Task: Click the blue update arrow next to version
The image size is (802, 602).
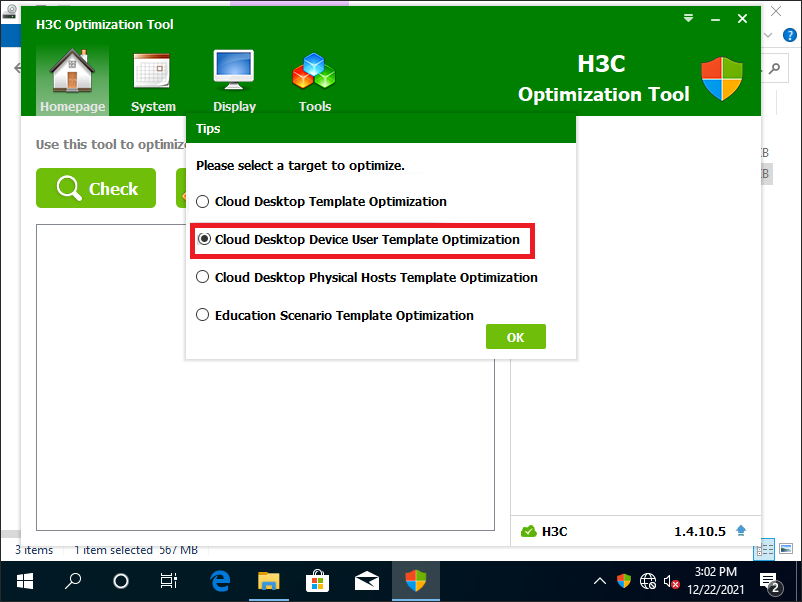Action: point(741,531)
